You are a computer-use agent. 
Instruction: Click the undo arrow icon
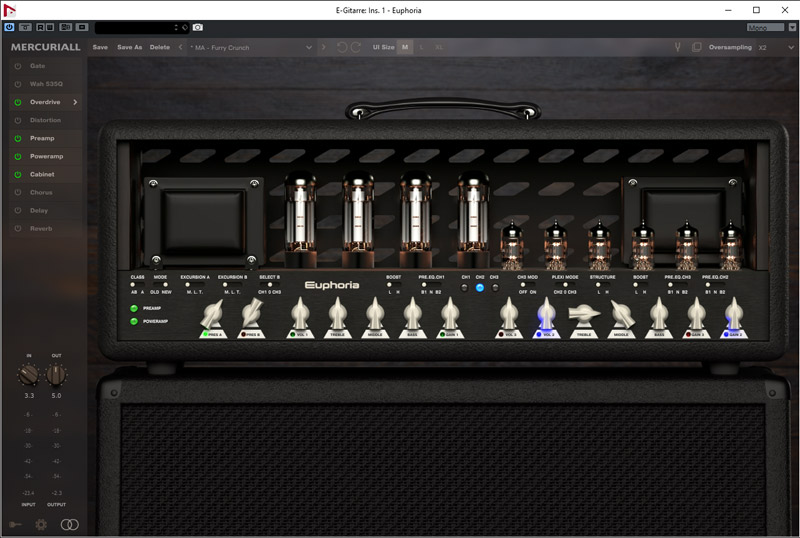pos(342,47)
